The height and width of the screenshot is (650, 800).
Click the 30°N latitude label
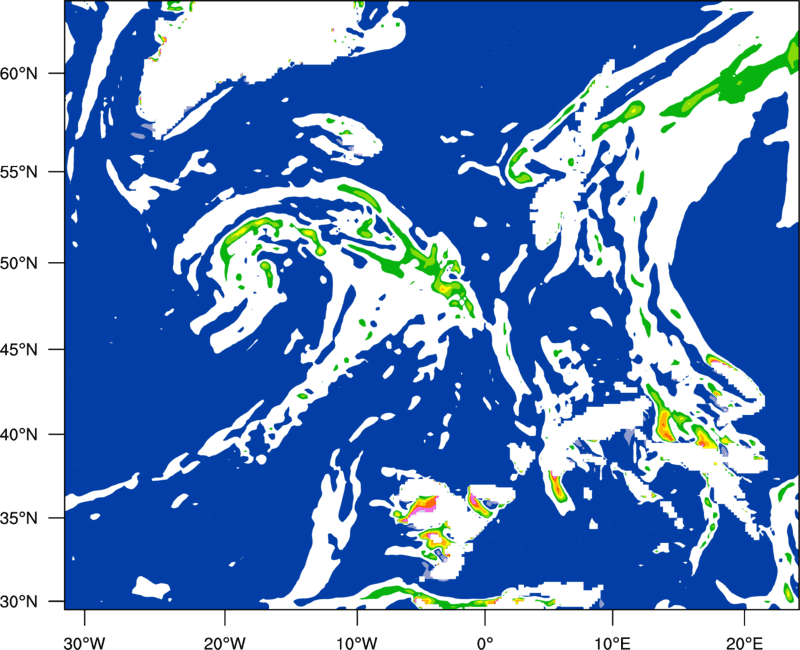[x=19, y=602]
